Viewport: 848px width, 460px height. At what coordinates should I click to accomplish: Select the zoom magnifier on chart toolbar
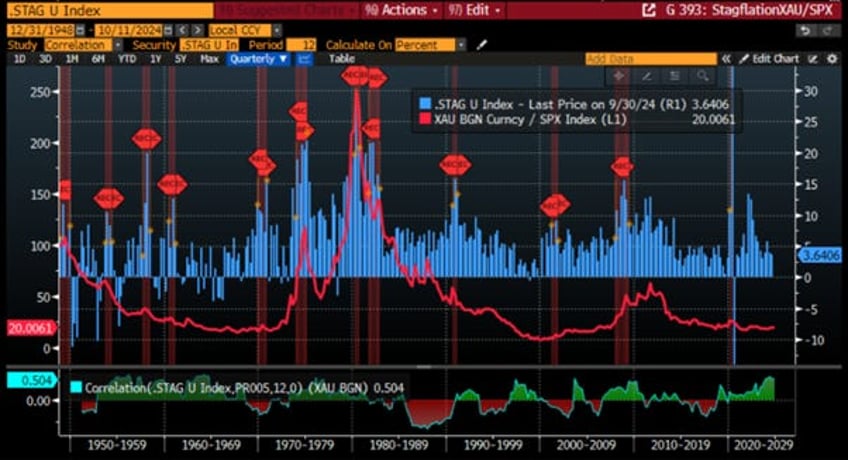[x=702, y=76]
